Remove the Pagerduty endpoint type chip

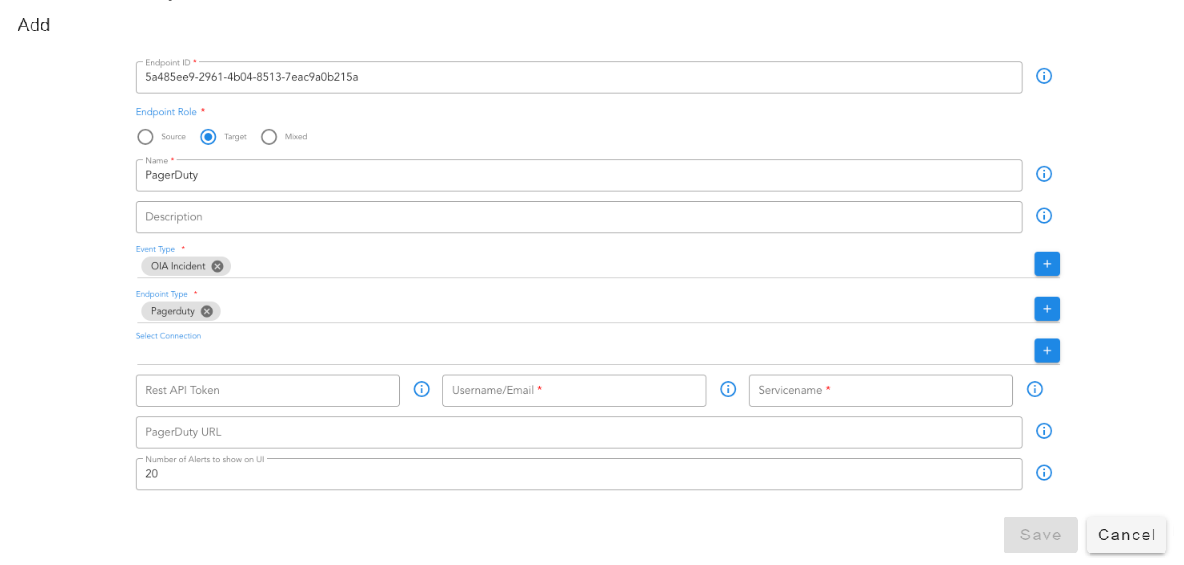click(207, 311)
